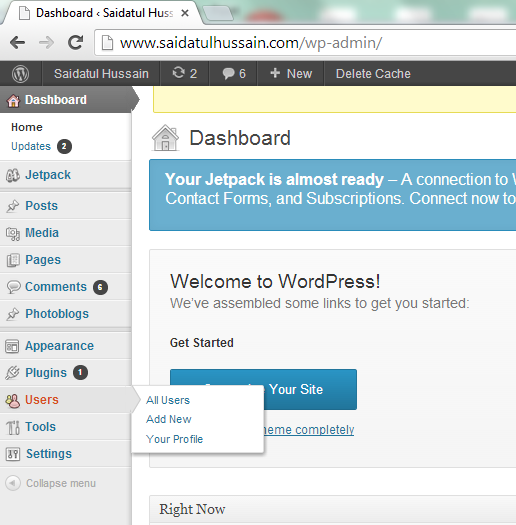
Task: Click the Plugins plug icon in sidebar
Action: 12,373
